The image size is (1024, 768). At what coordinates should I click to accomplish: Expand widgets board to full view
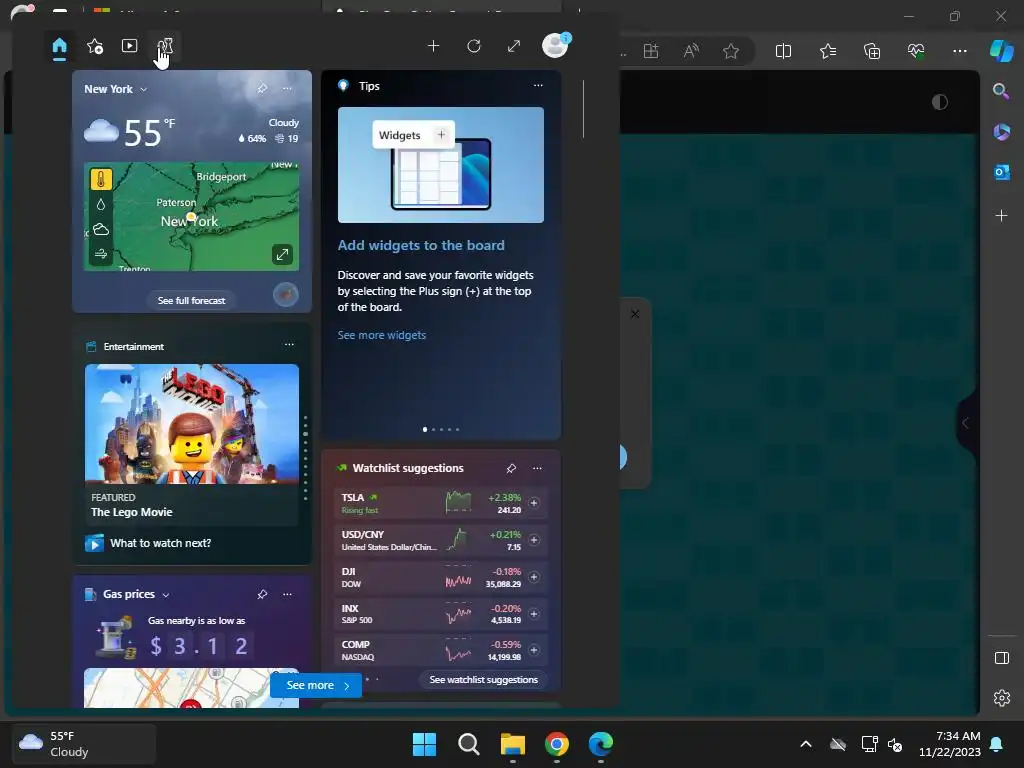click(514, 46)
